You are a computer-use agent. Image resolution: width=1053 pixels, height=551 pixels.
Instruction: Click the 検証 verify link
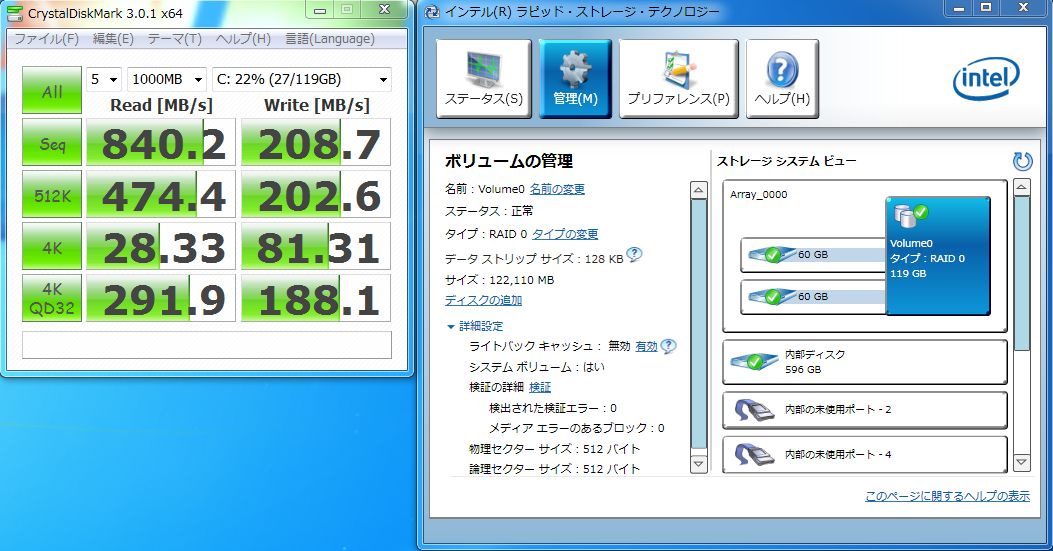[540, 387]
